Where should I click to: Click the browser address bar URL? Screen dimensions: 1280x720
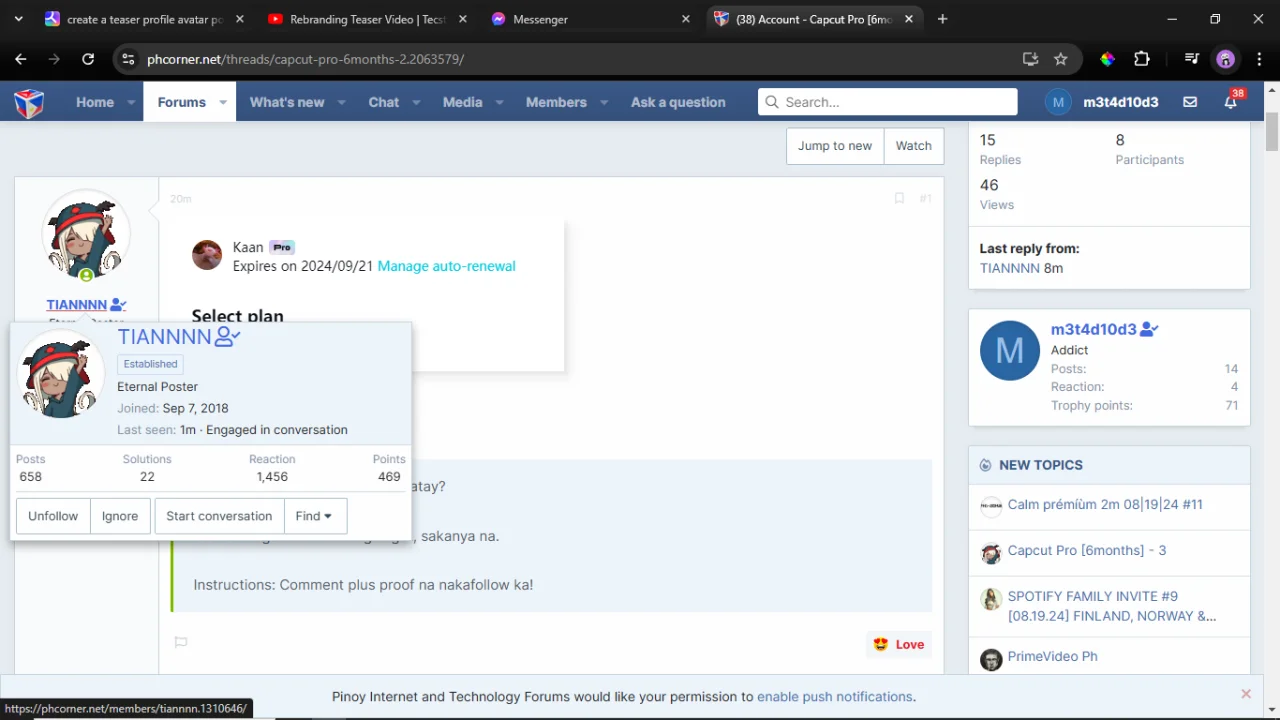click(306, 59)
